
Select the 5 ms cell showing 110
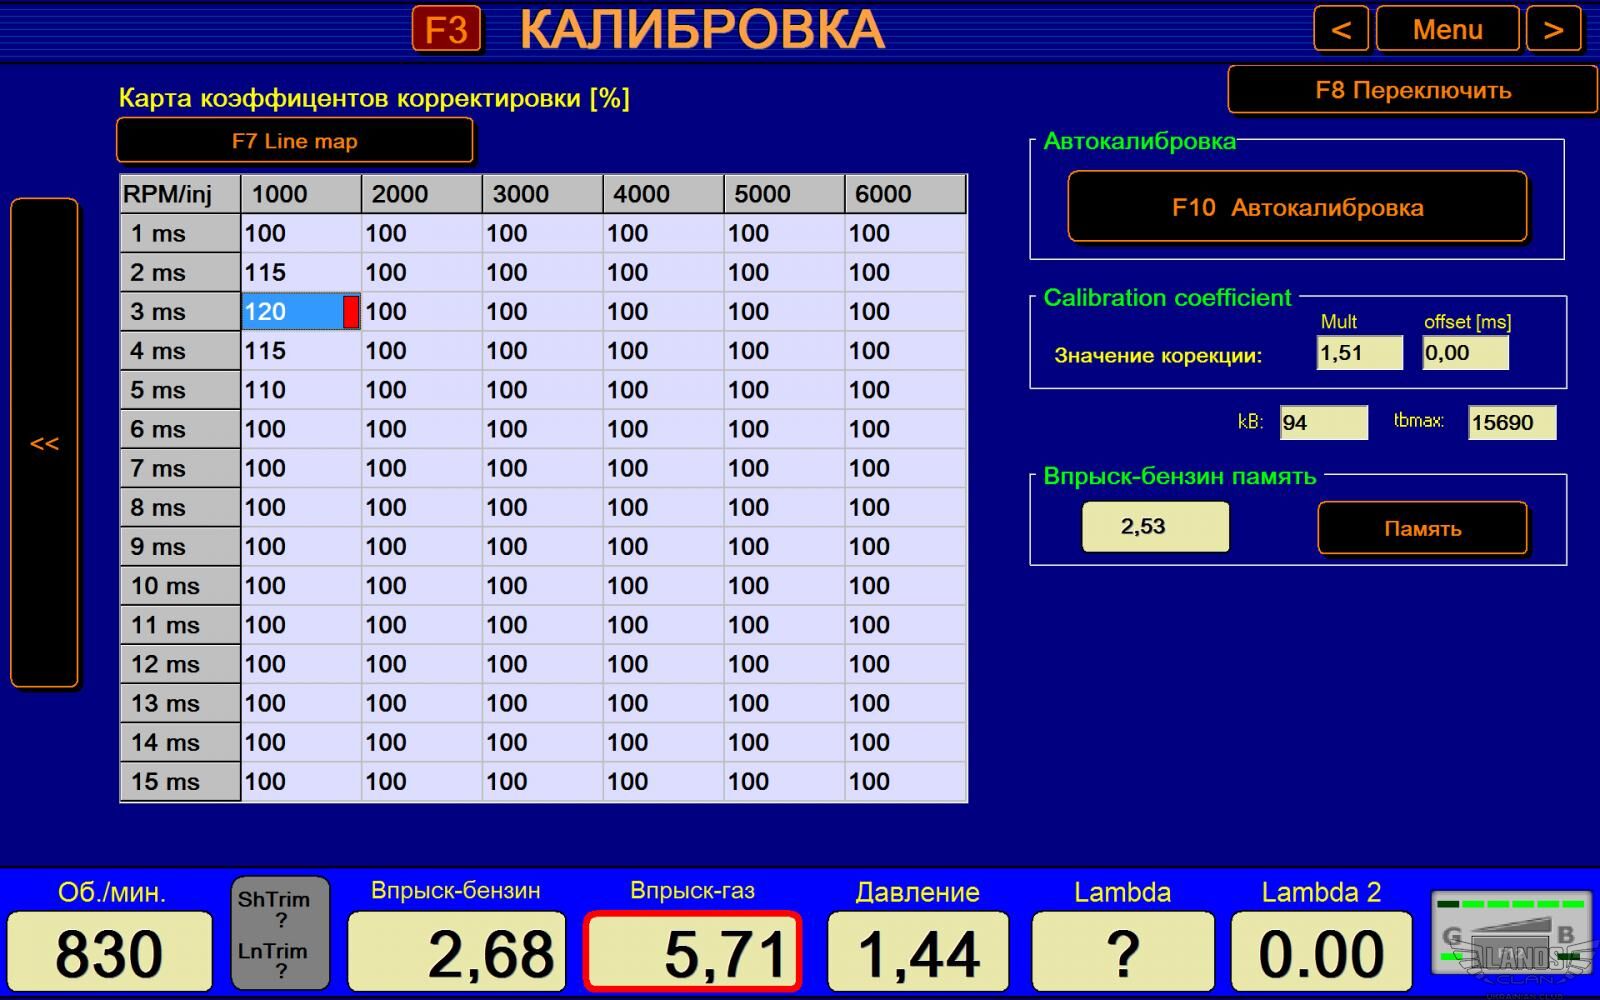click(300, 390)
